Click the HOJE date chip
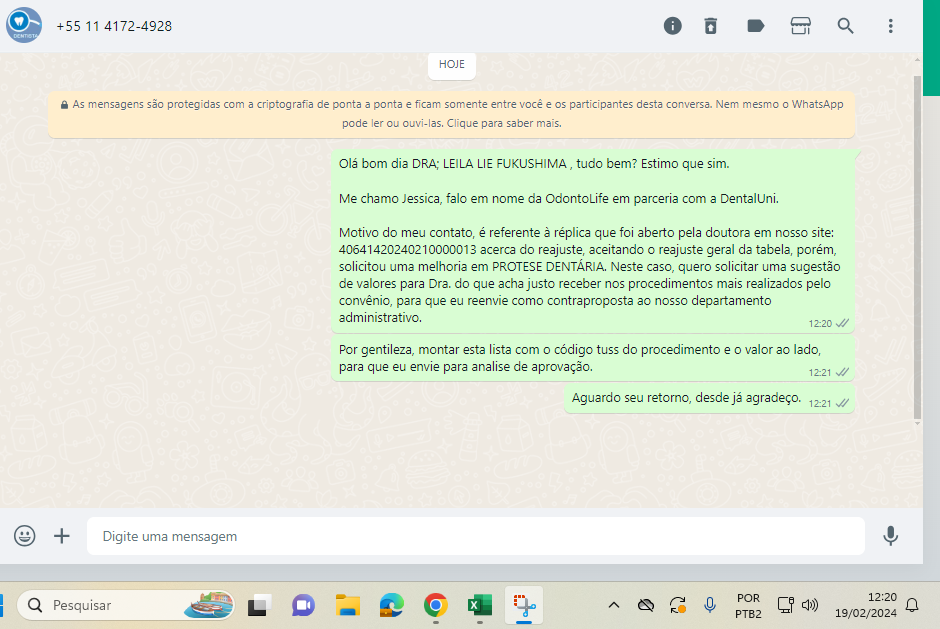940x629 pixels. click(451, 64)
